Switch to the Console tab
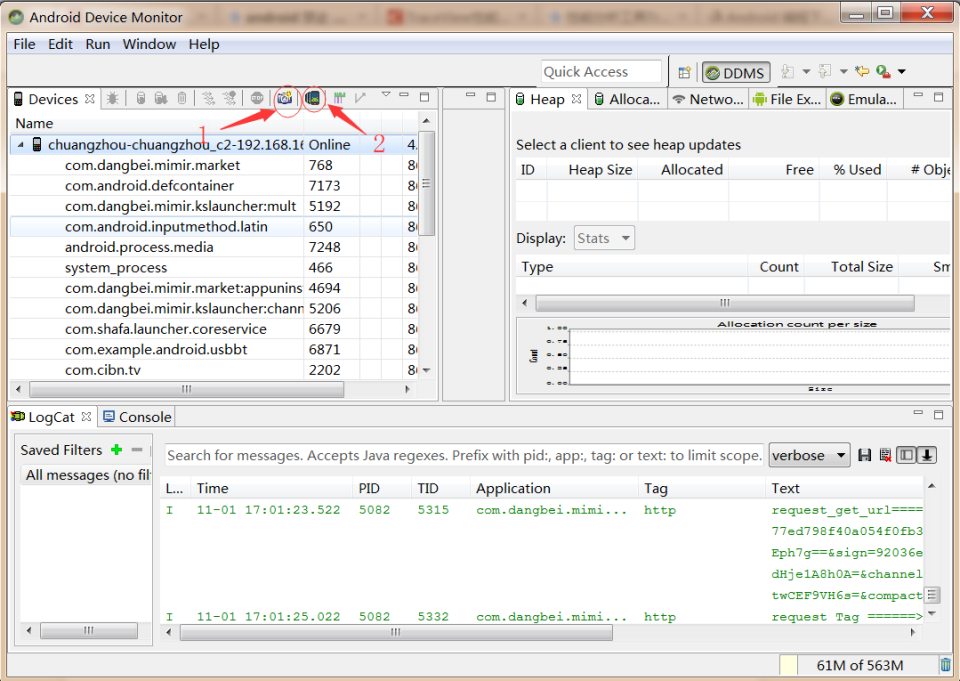 (137, 417)
